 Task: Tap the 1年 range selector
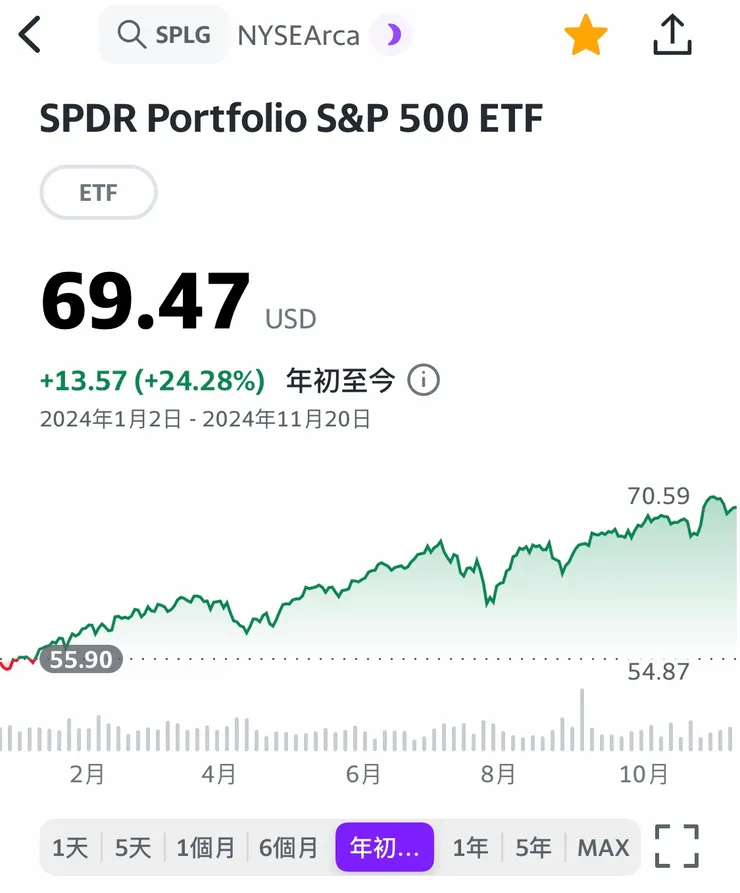(470, 846)
